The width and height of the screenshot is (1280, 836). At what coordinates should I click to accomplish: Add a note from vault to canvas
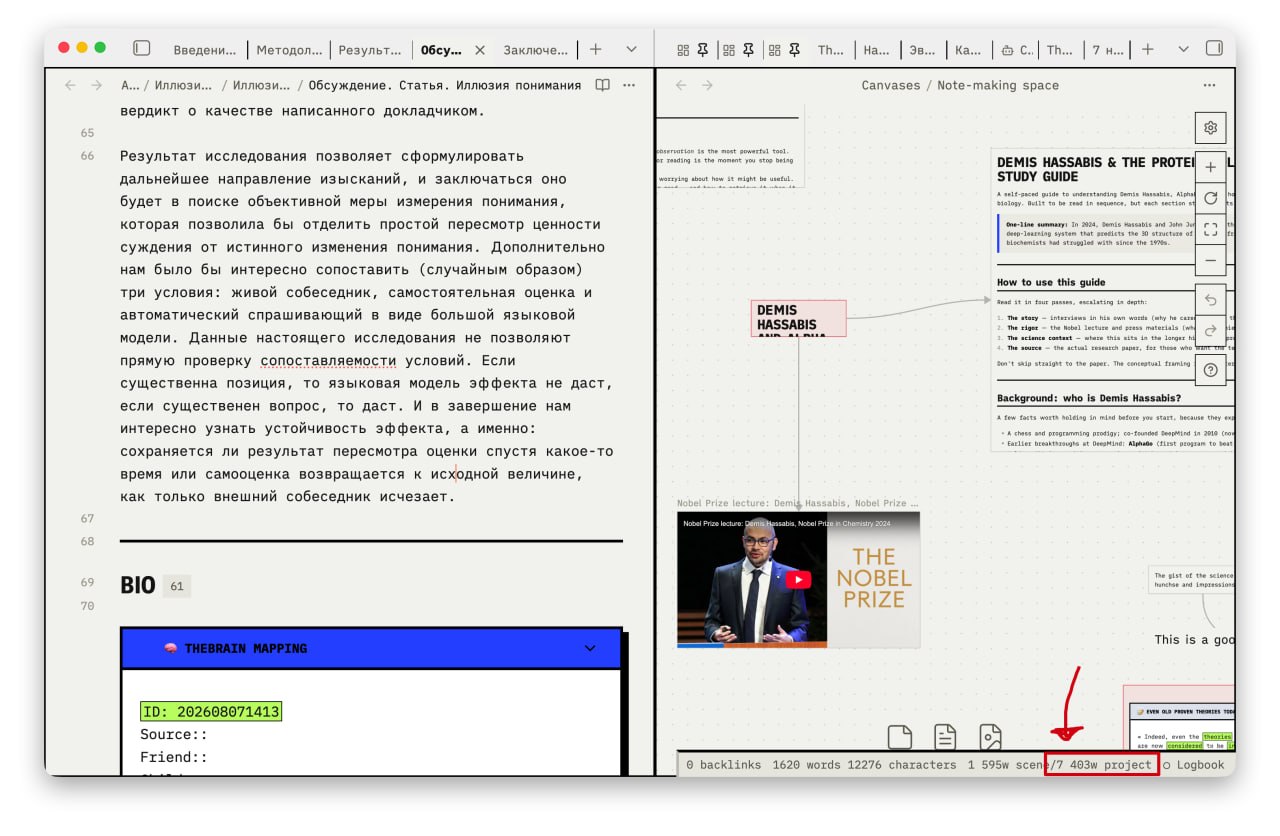pos(945,737)
